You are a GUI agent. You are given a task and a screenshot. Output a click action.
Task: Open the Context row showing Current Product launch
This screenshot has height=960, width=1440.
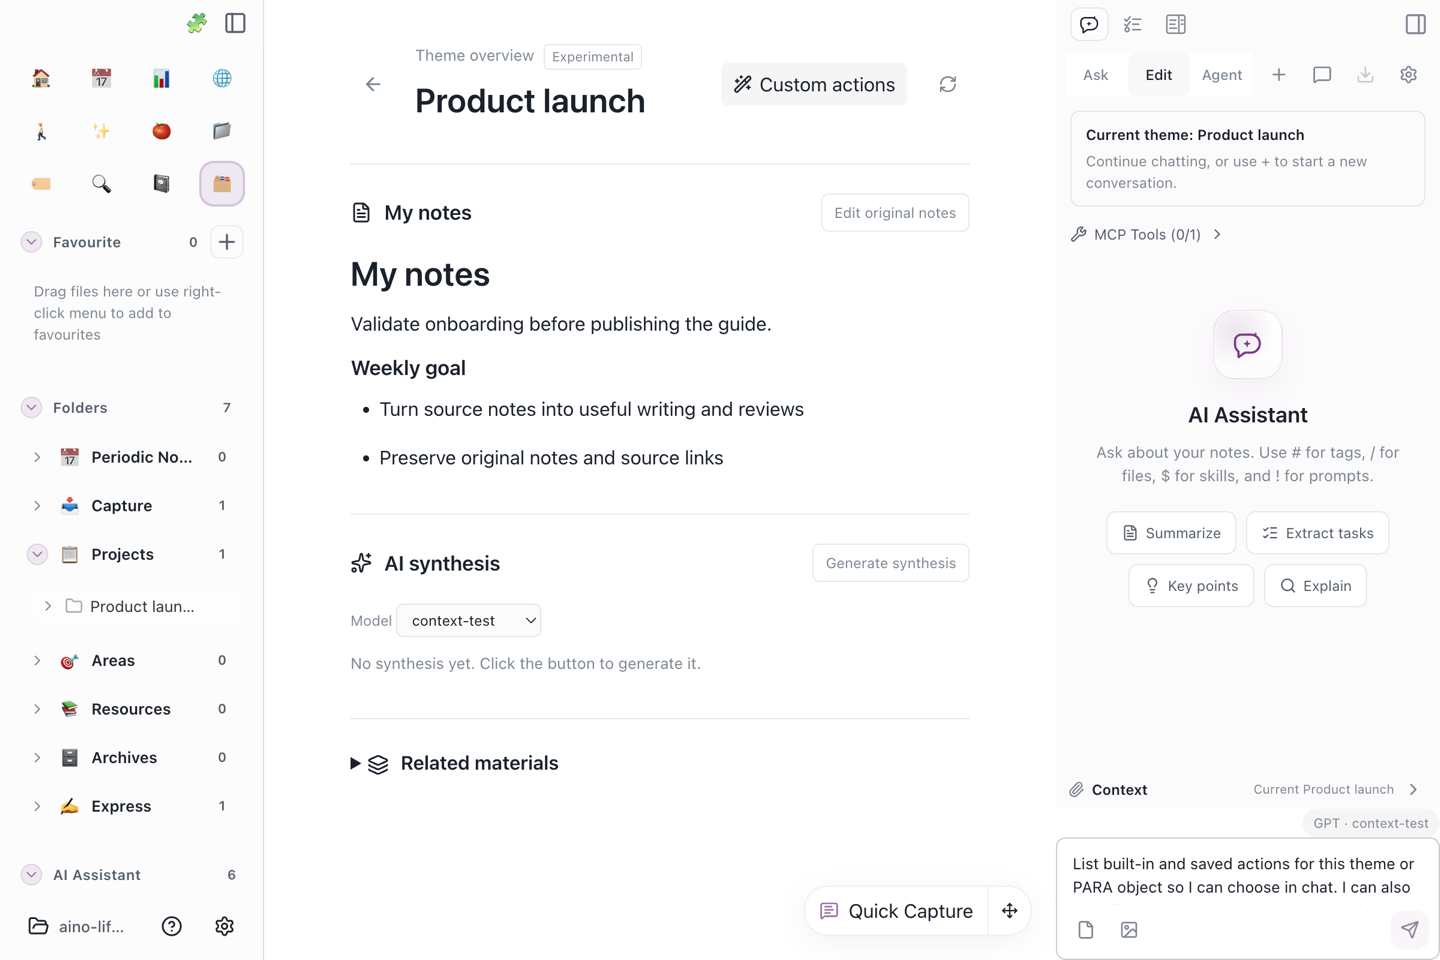(1247, 790)
